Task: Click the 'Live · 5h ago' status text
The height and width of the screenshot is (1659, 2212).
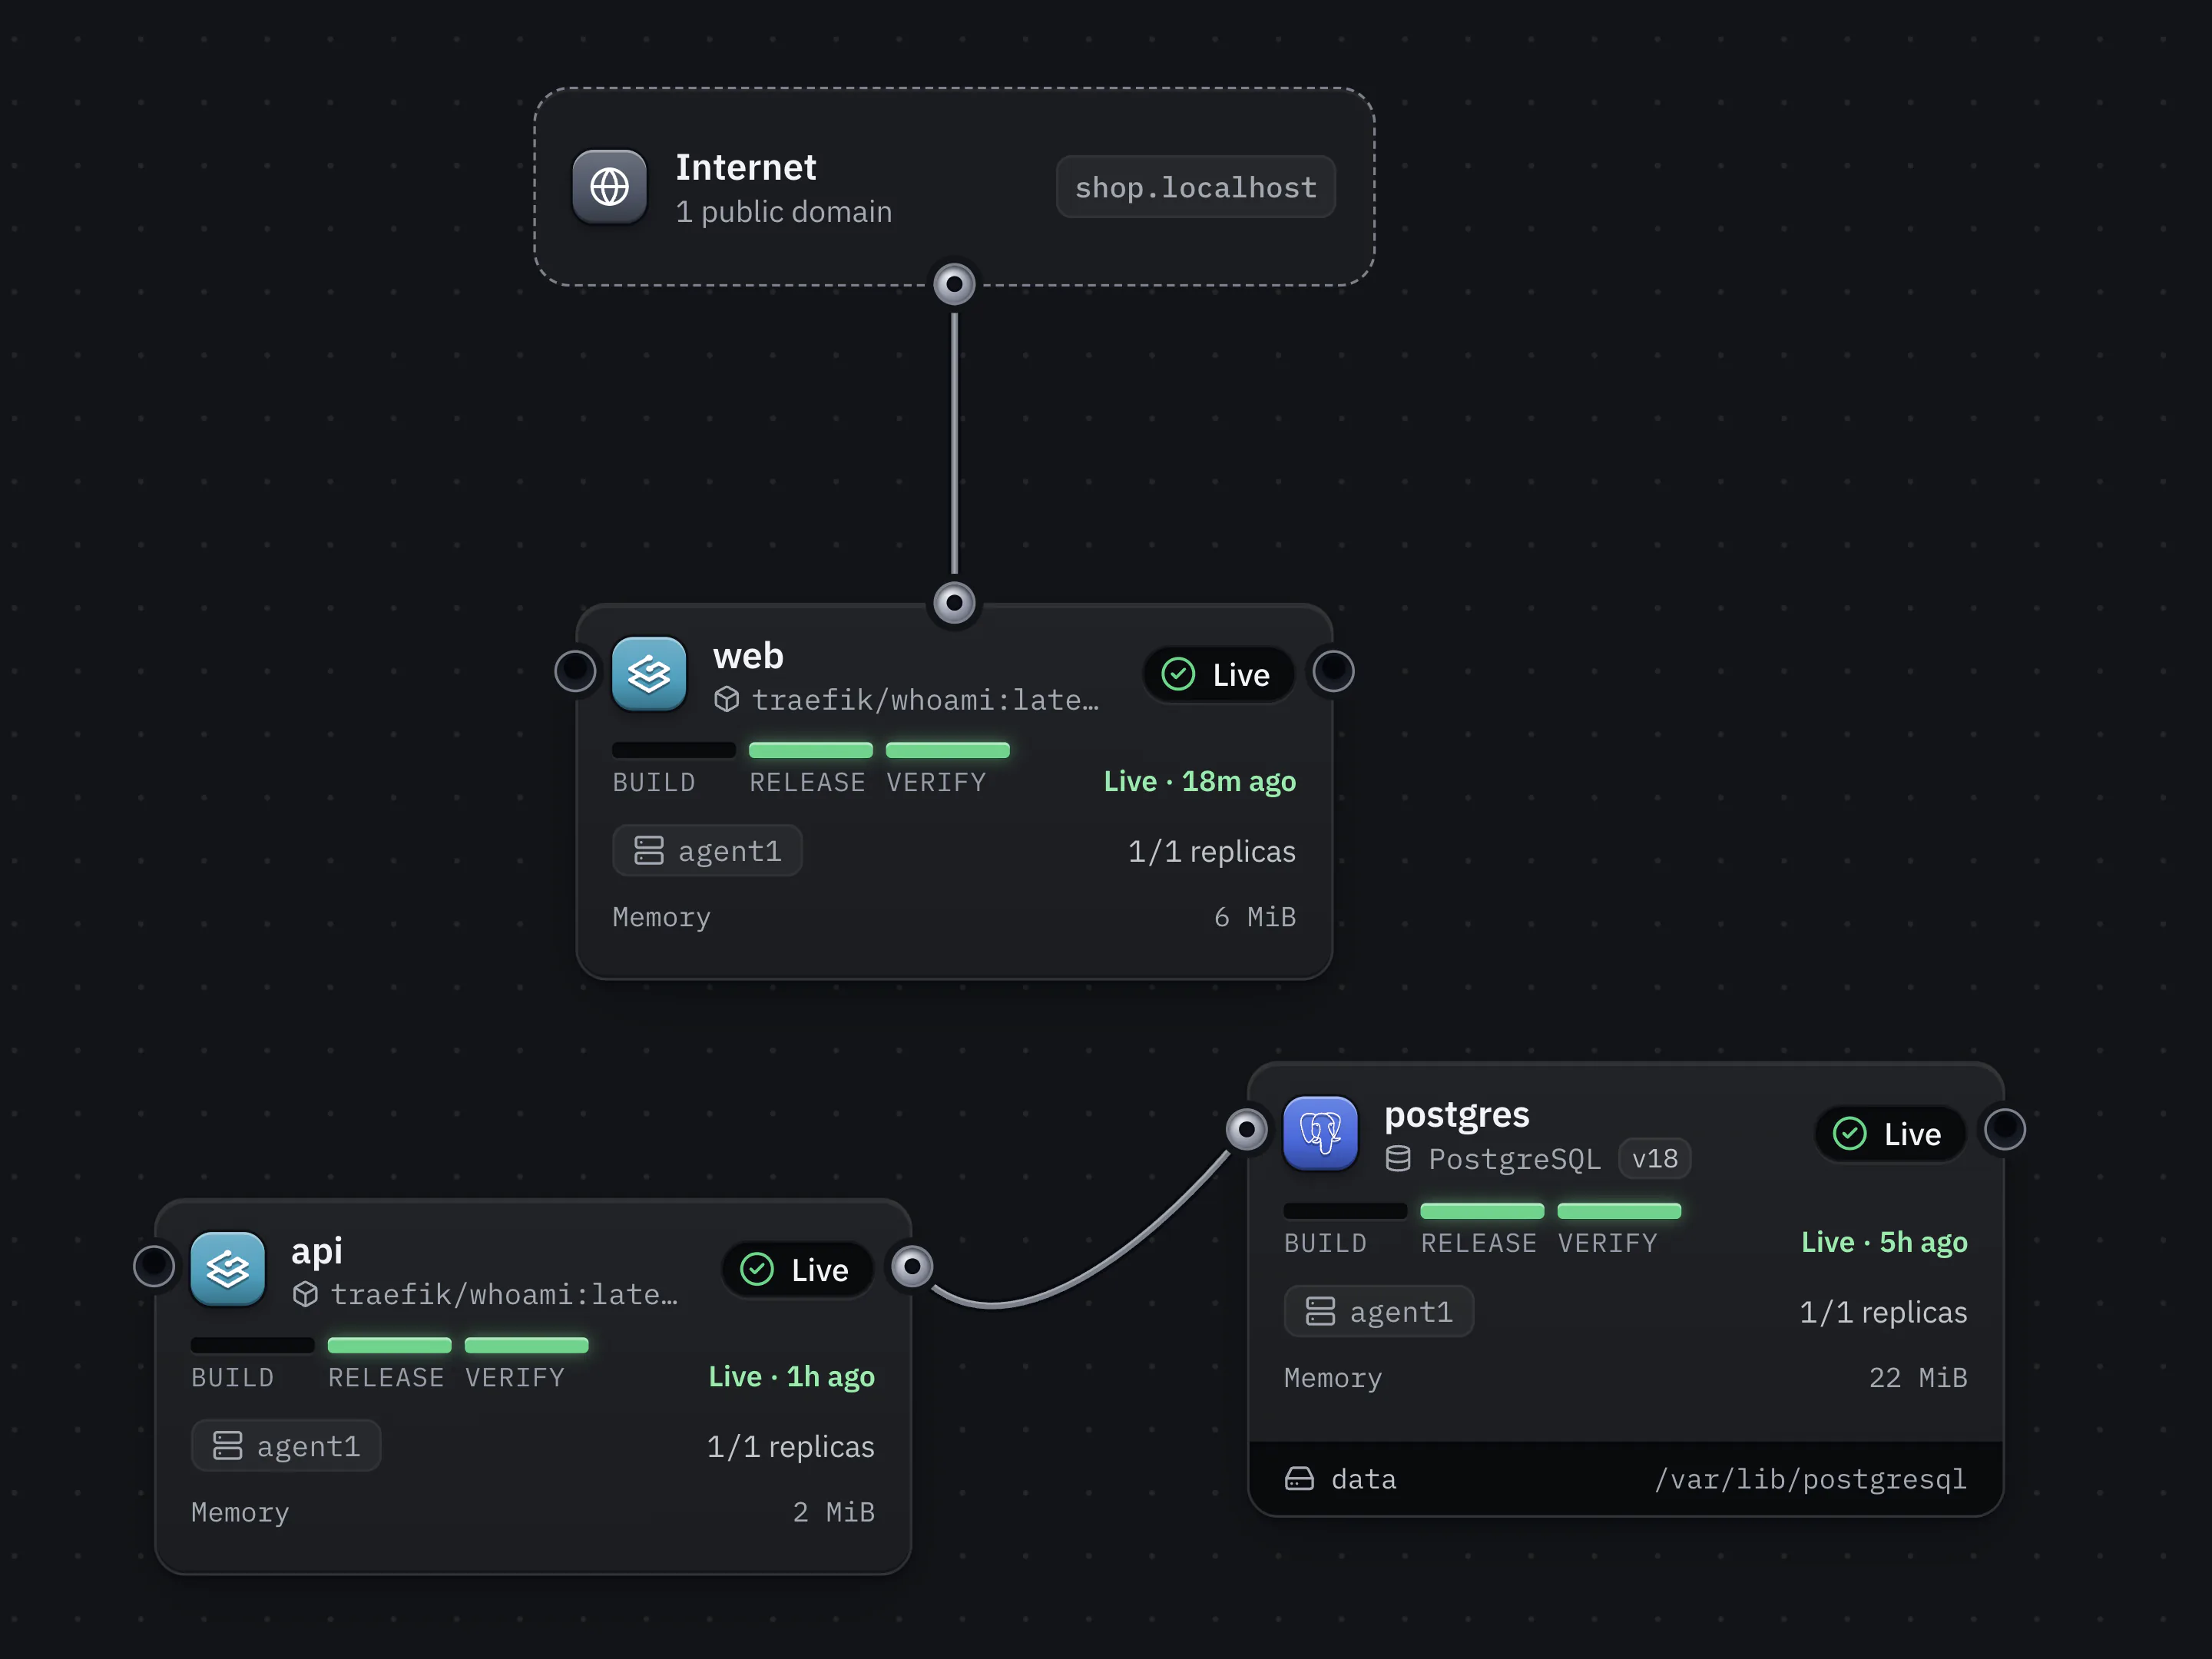Action: [x=1884, y=1243]
